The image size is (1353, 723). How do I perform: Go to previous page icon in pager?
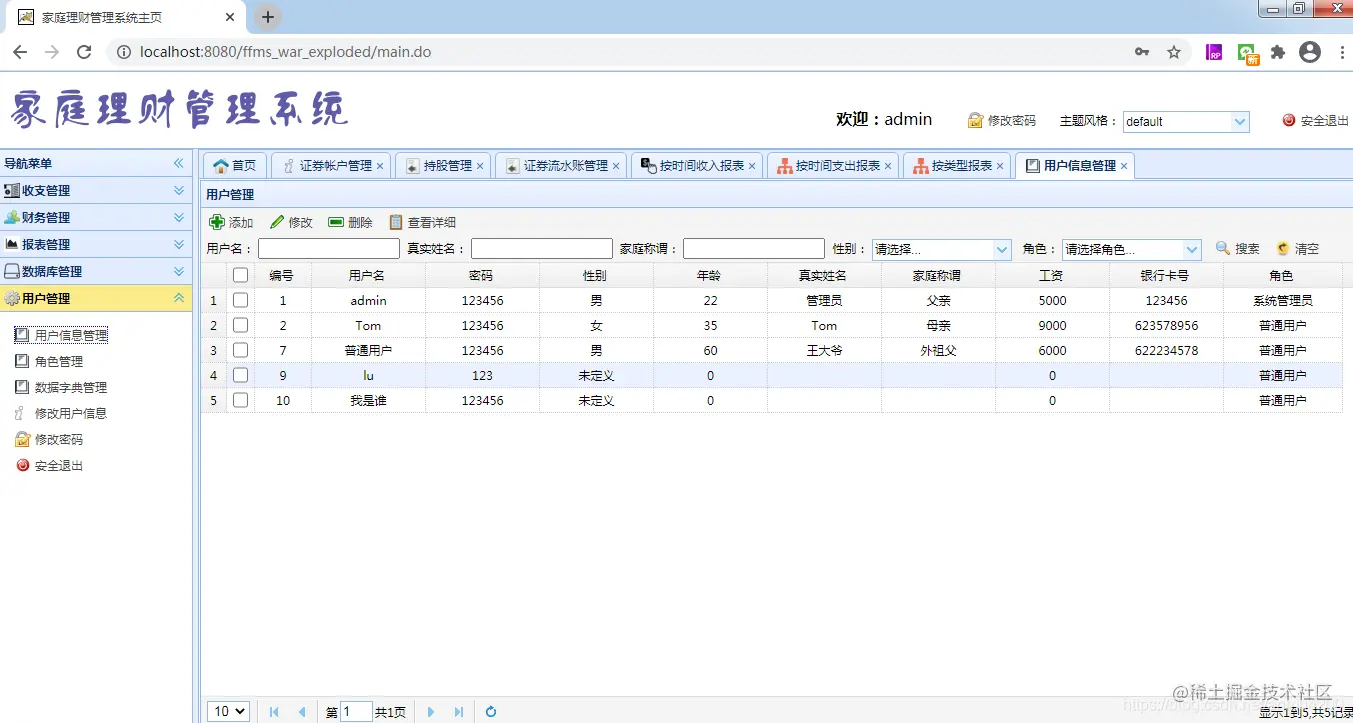click(x=302, y=712)
